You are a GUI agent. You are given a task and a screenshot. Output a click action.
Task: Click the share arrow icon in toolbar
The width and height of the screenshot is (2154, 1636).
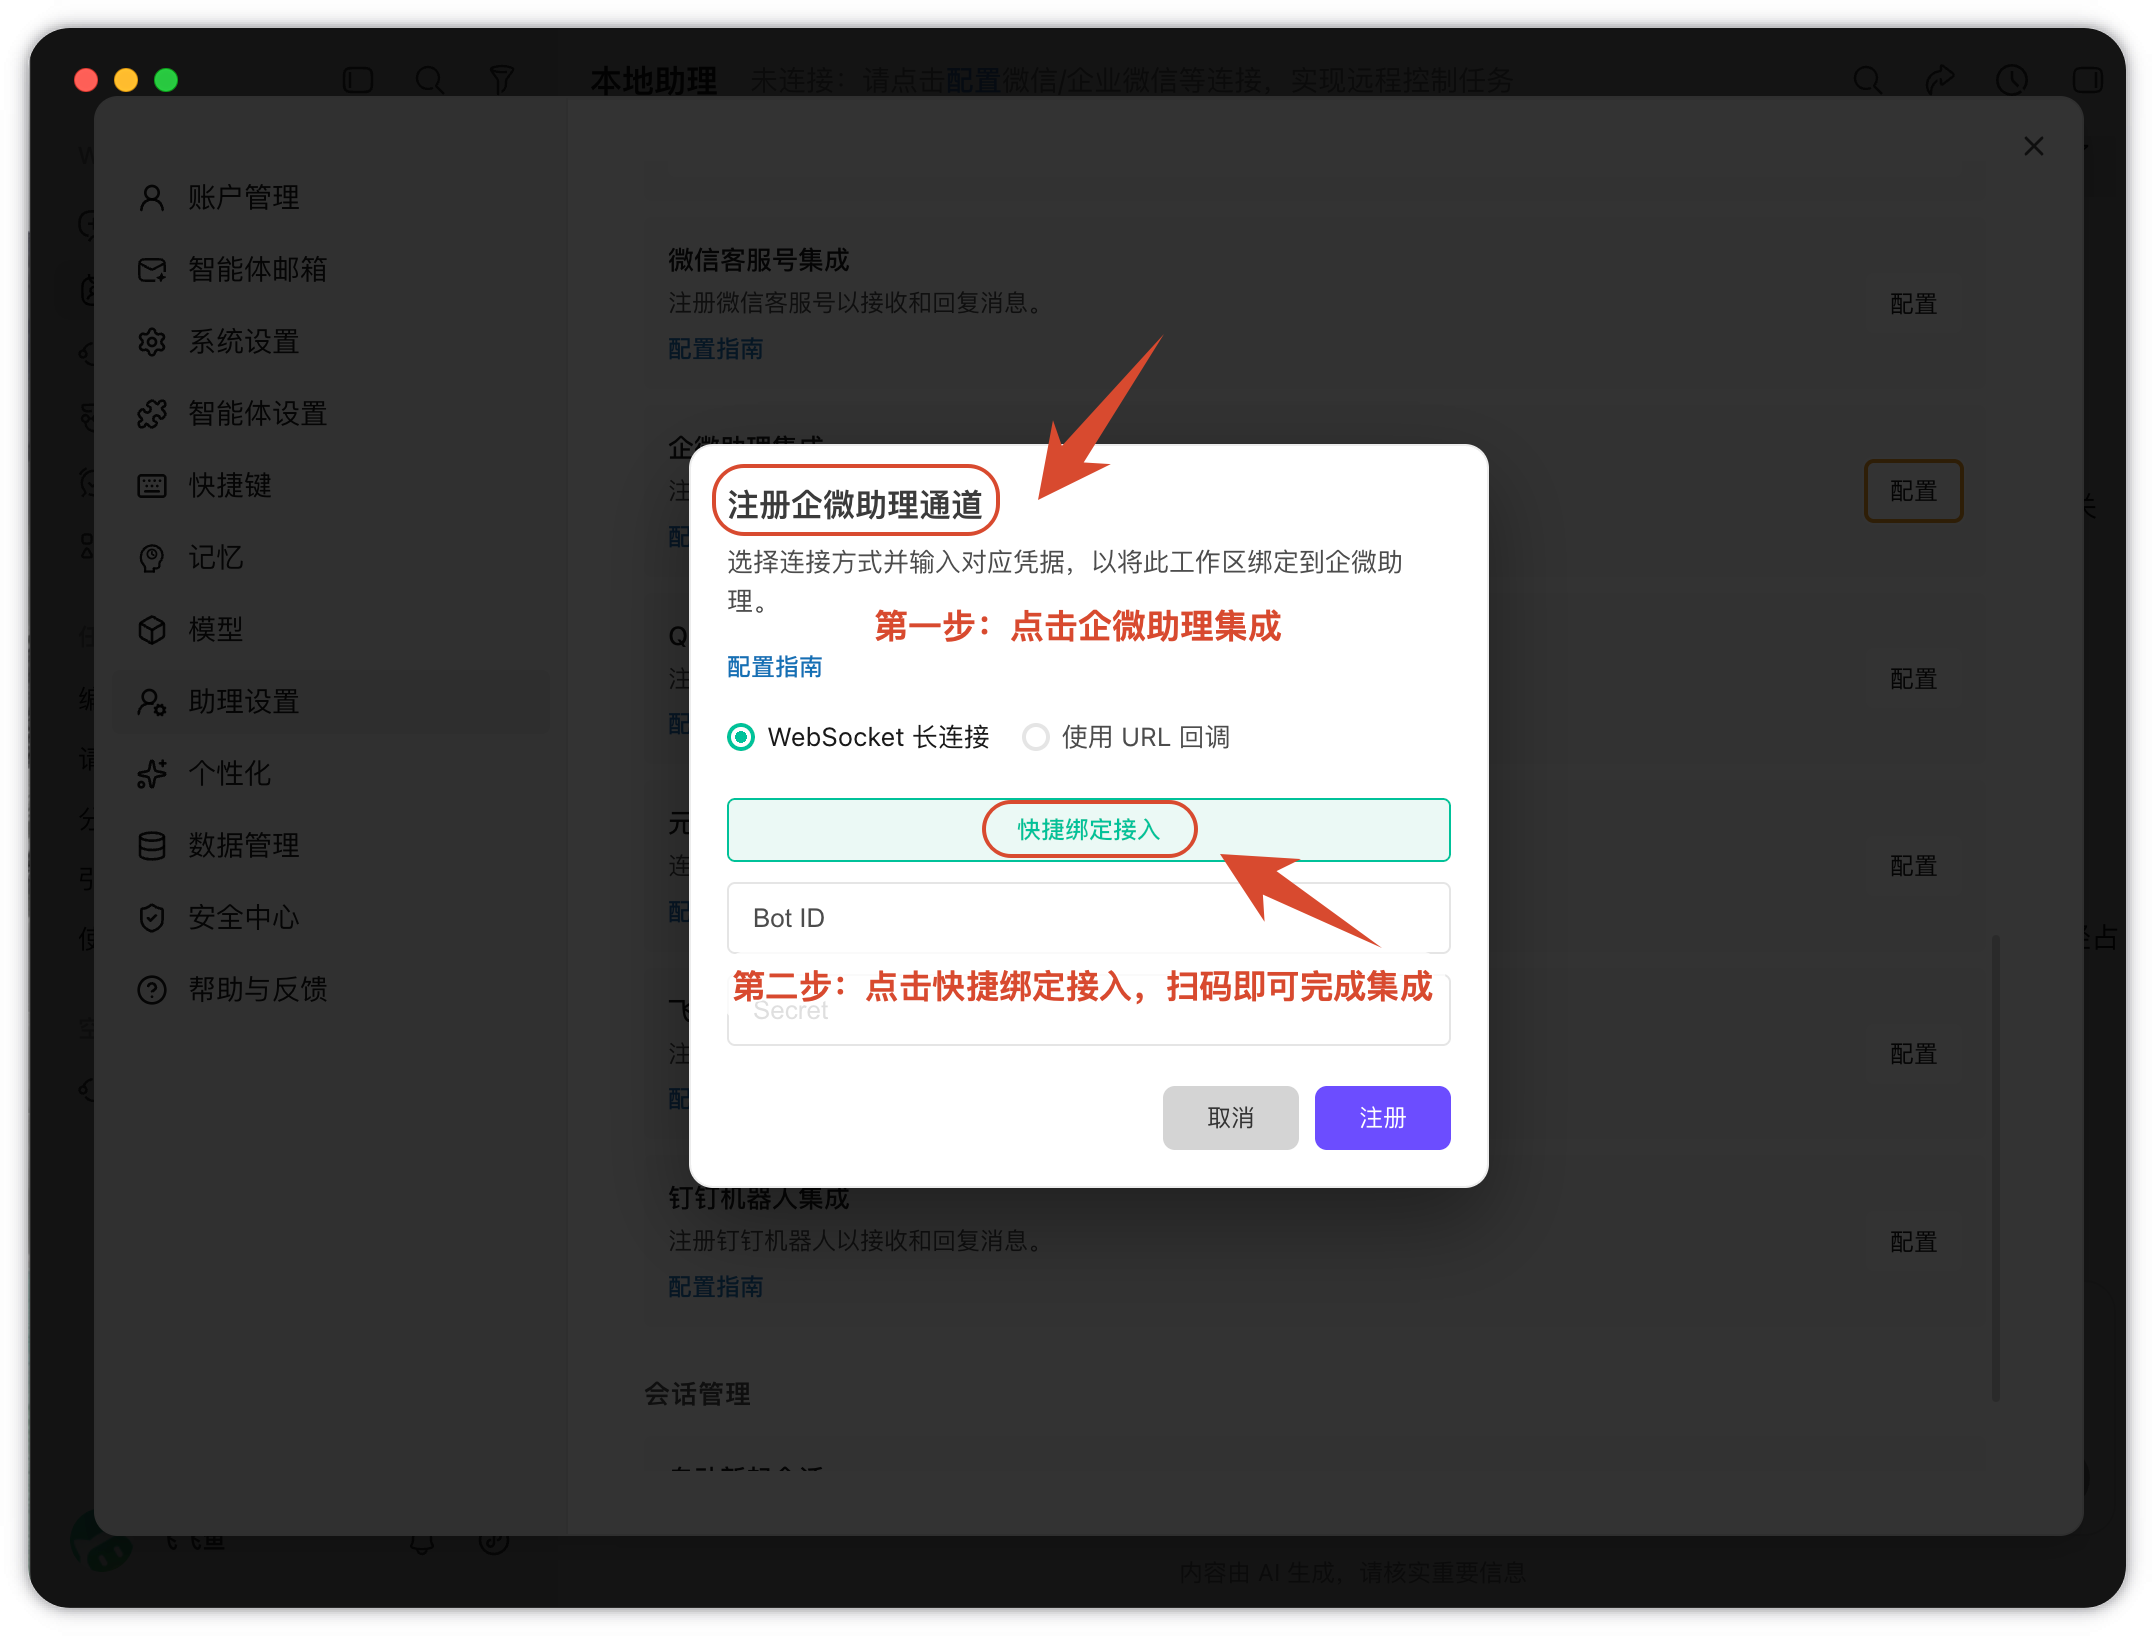[1940, 80]
